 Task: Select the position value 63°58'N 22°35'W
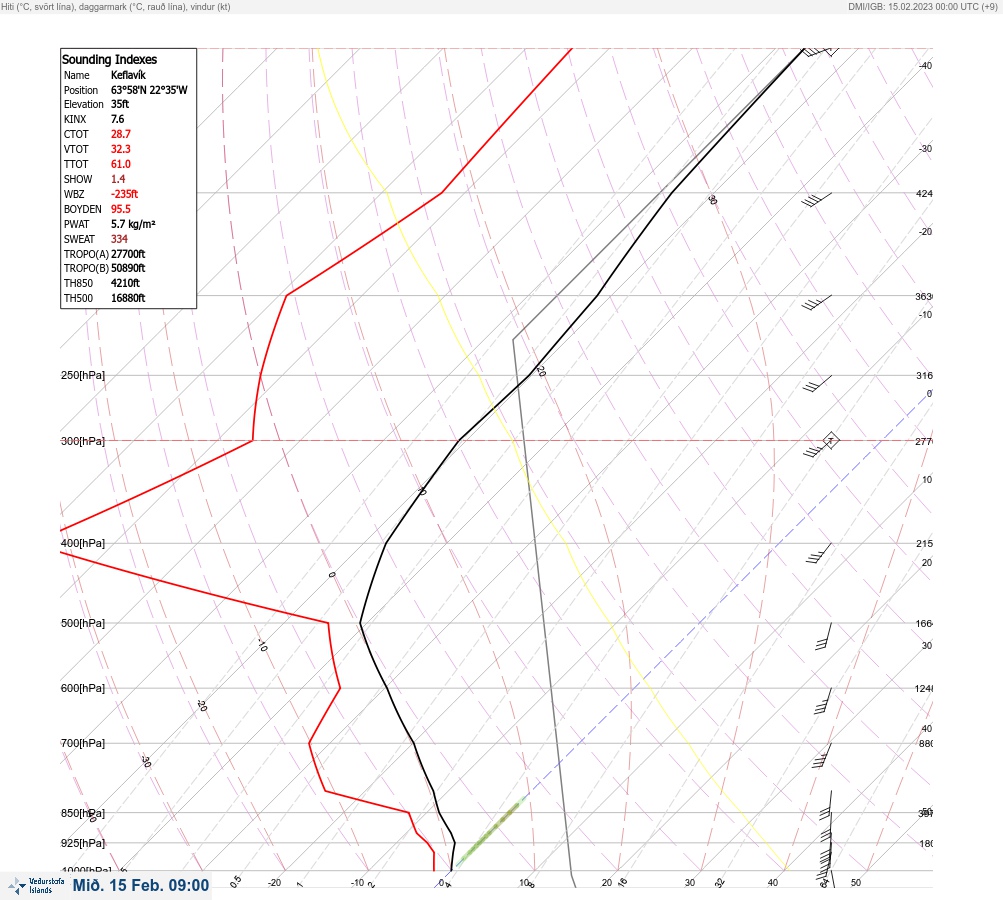[x=149, y=90]
